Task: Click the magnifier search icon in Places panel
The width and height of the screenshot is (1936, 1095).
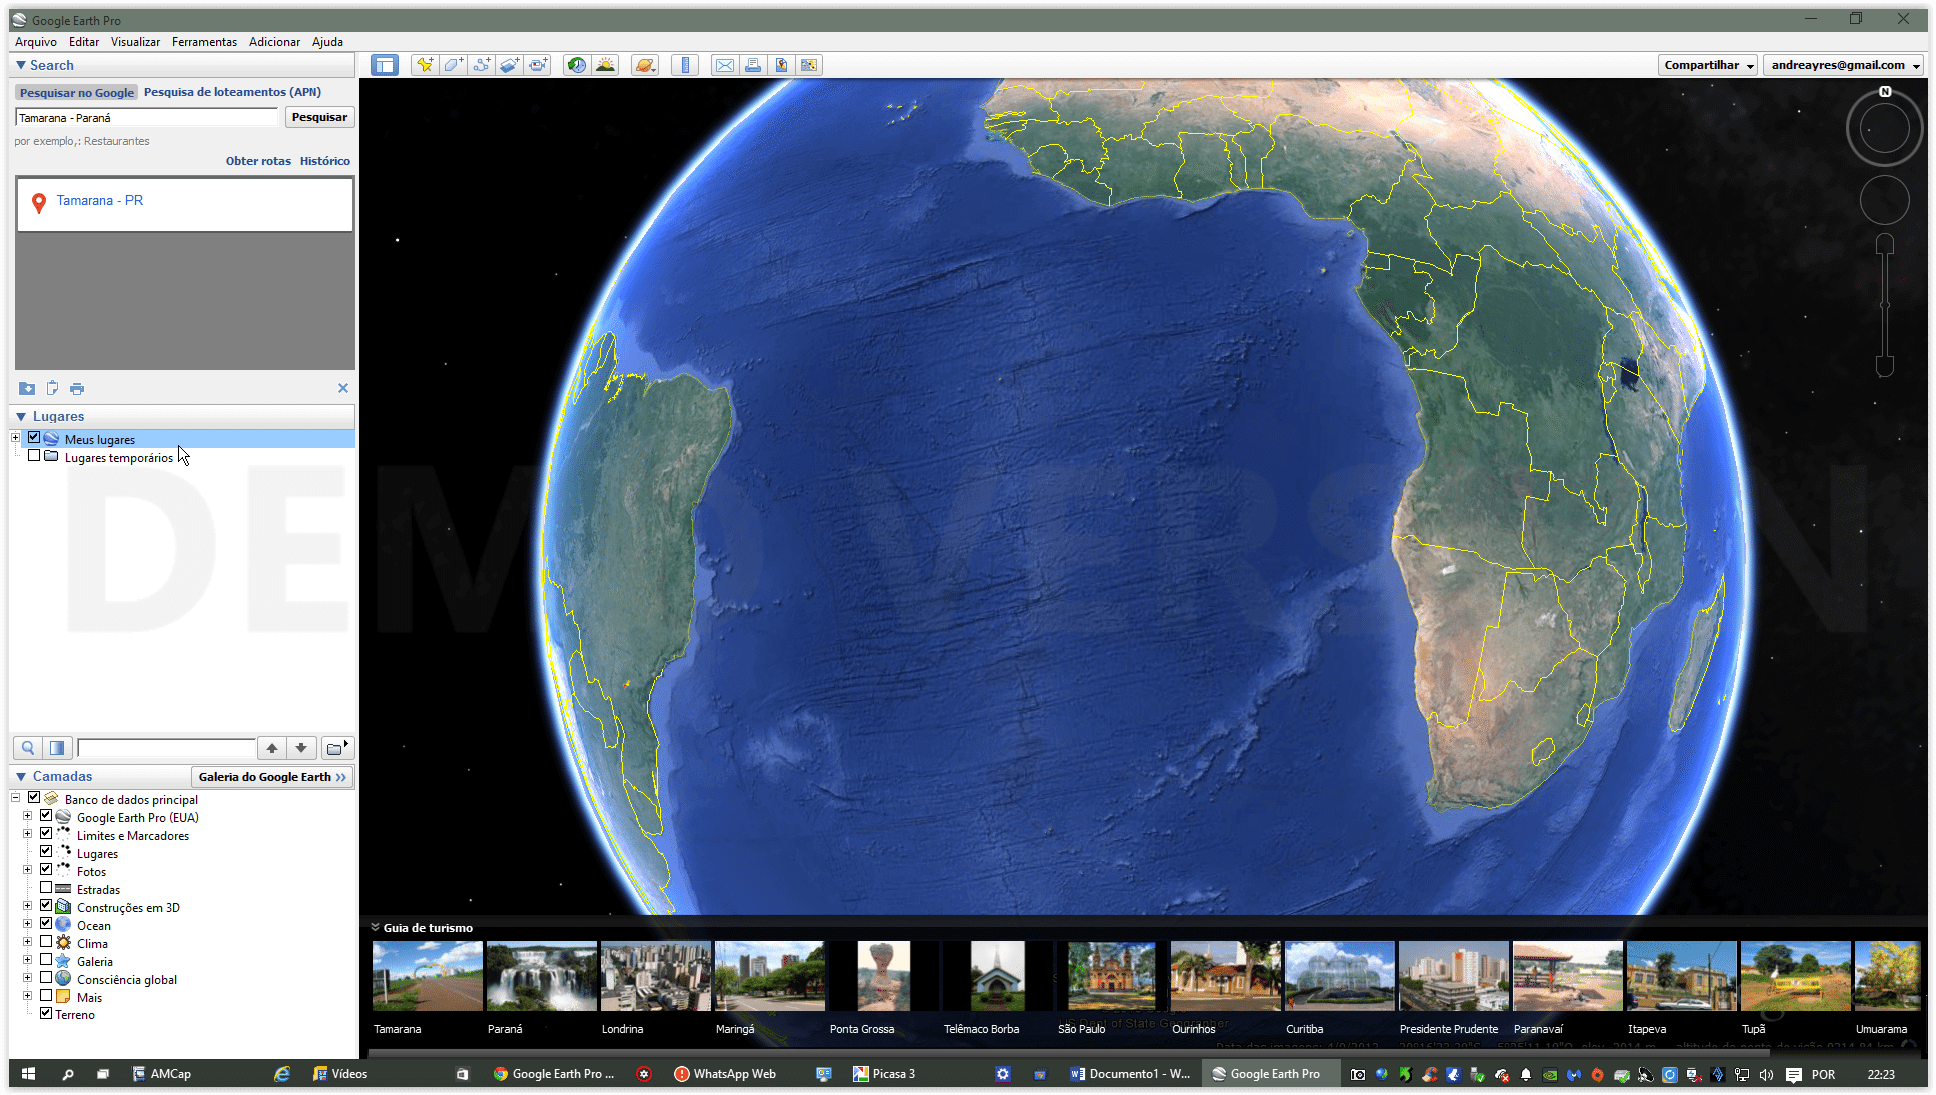Action: pyautogui.click(x=28, y=748)
